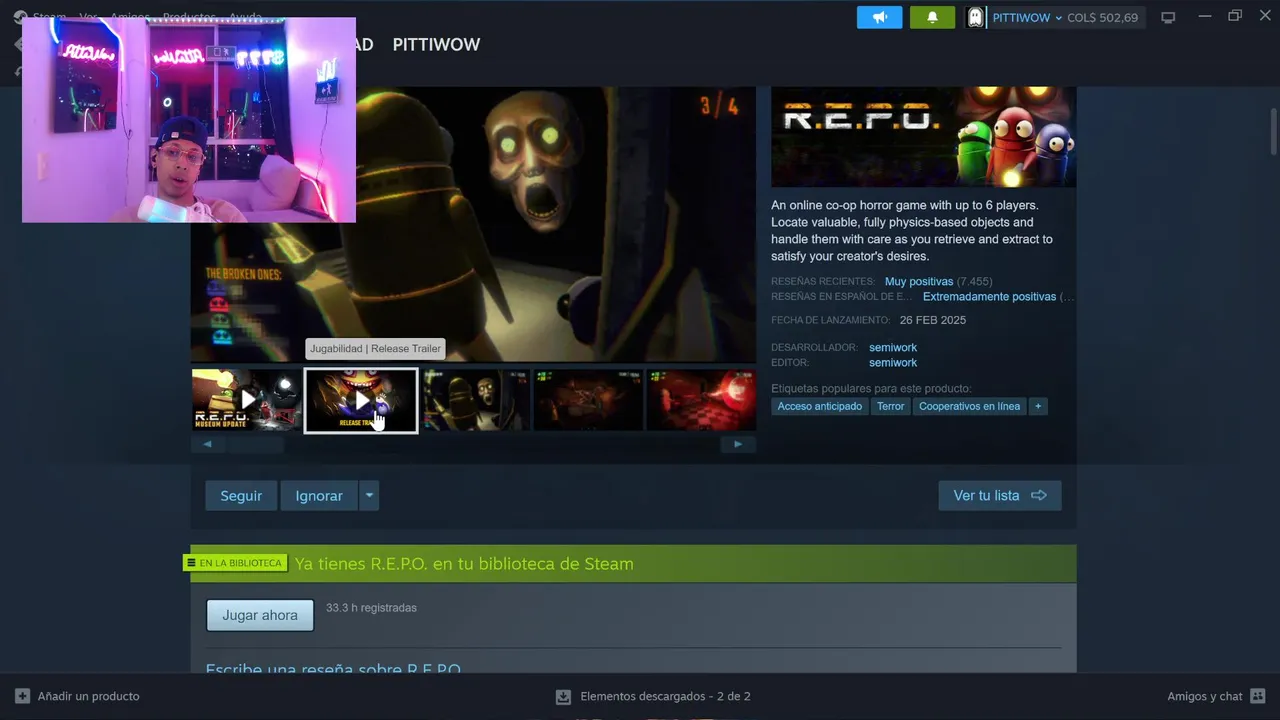Select the red screenshot thumbnail
This screenshot has width=1280, height=720.
coord(701,400)
